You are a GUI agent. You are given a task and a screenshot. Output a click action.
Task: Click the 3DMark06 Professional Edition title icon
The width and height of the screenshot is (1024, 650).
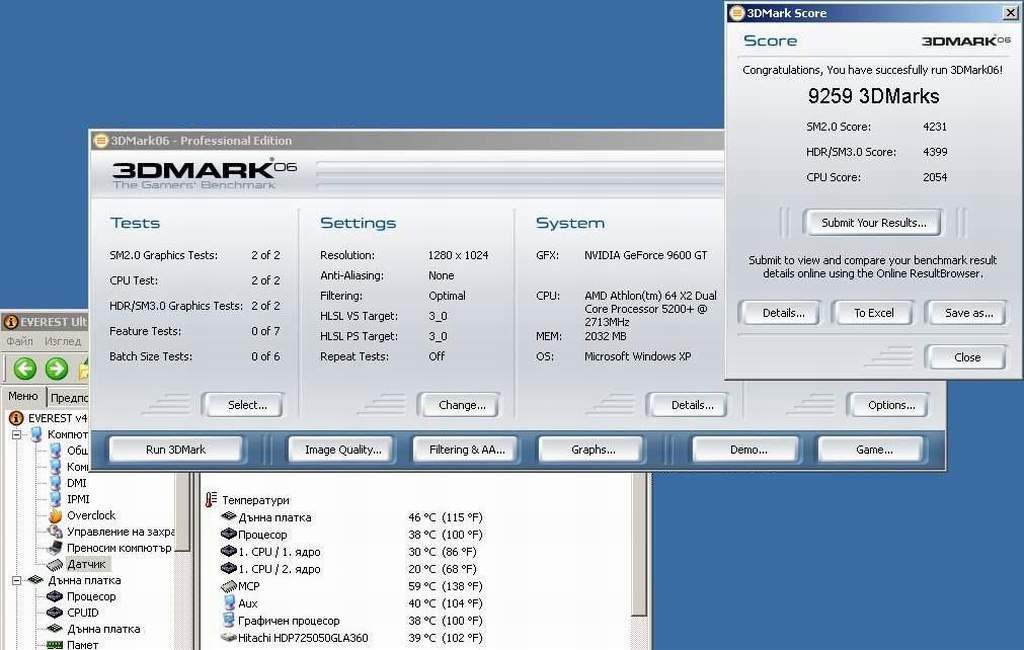tap(101, 140)
